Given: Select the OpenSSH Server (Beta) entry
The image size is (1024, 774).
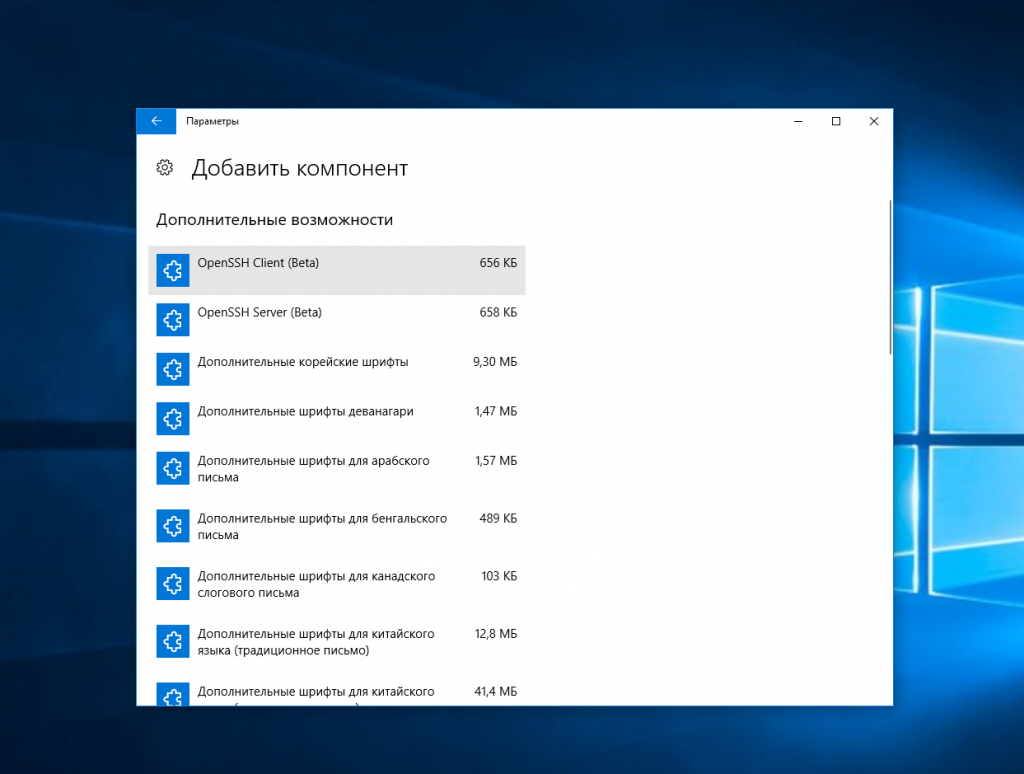Looking at the screenshot, I should point(337,320).
